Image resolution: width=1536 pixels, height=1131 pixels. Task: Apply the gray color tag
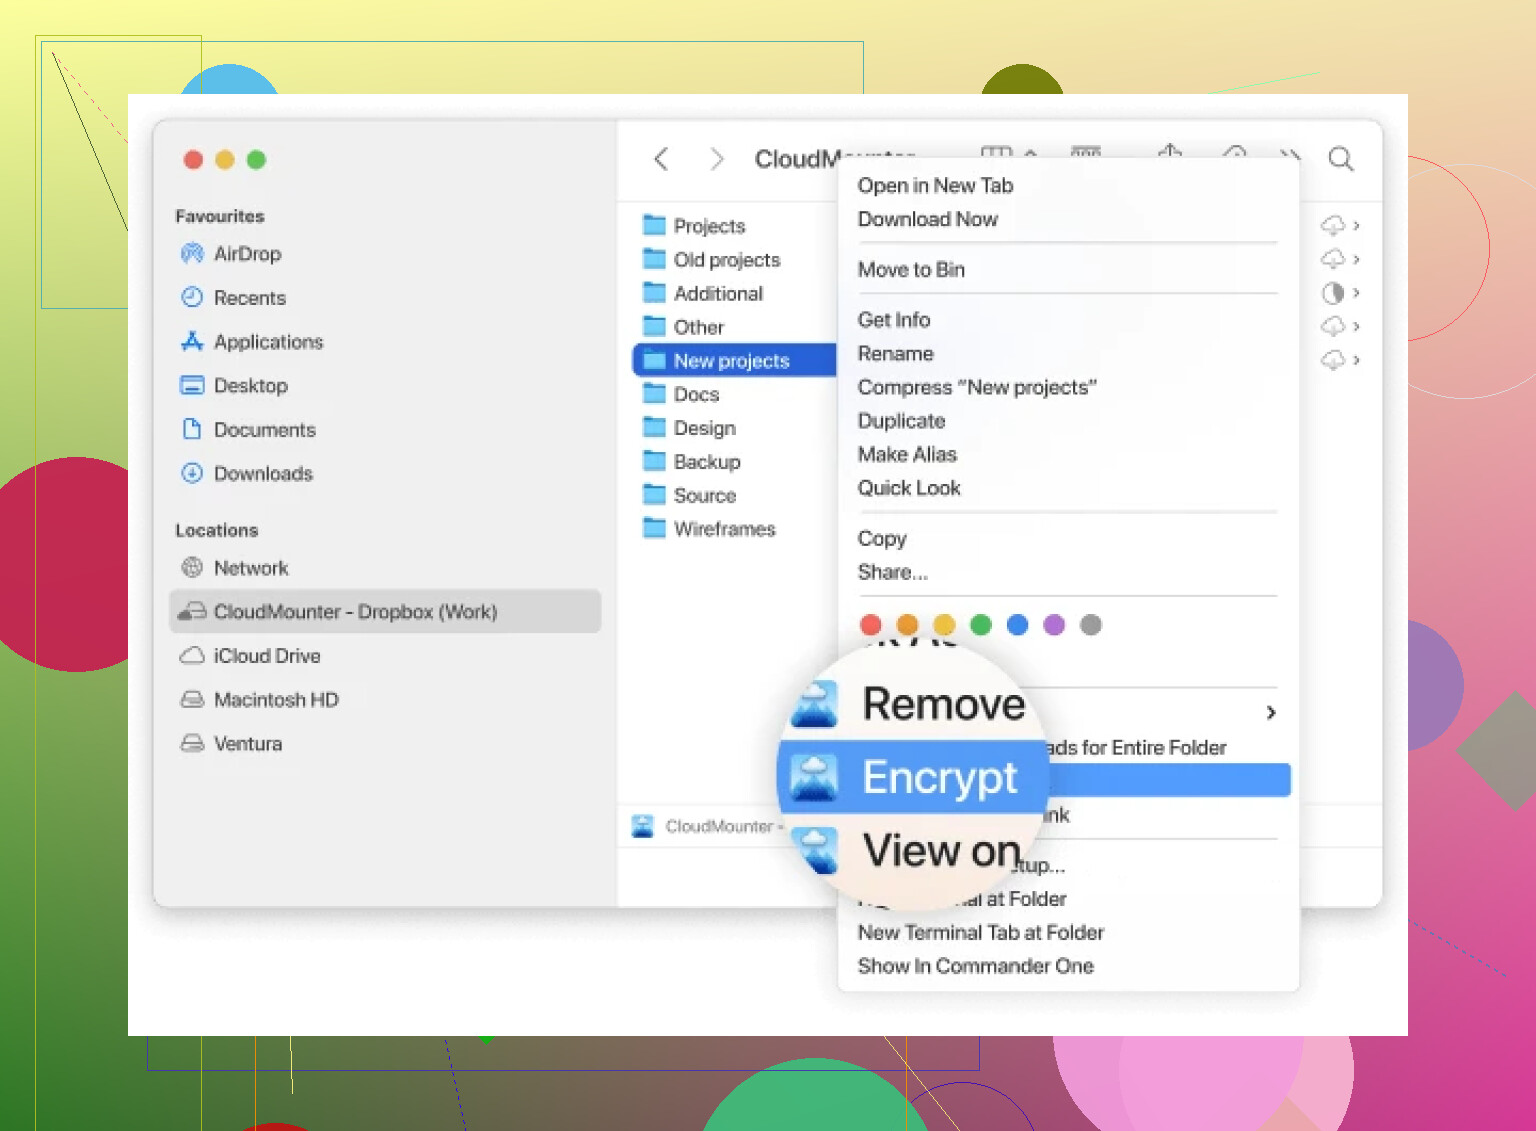coord(1091,625)
